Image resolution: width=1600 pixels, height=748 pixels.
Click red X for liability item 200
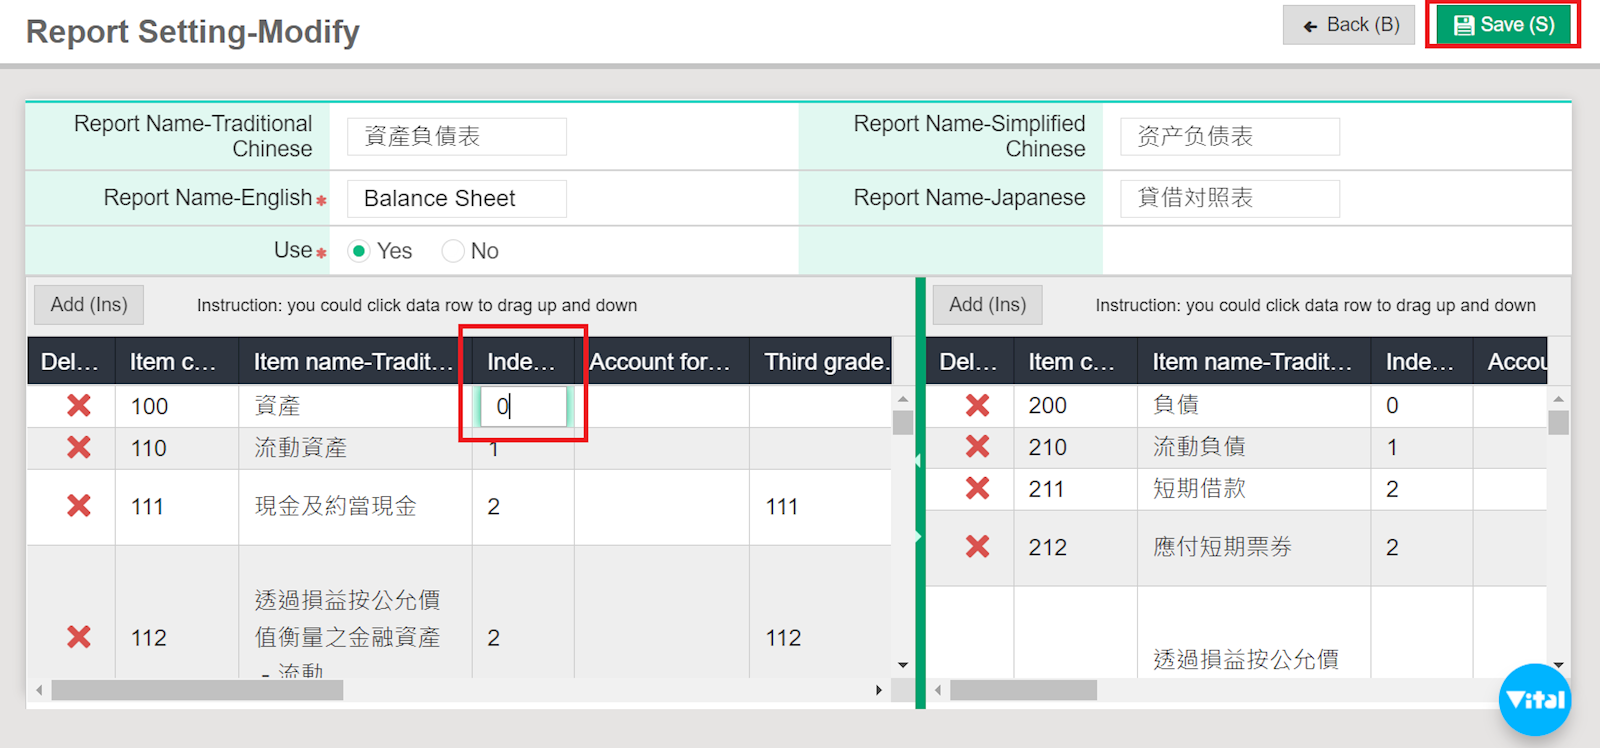[977, 405]
